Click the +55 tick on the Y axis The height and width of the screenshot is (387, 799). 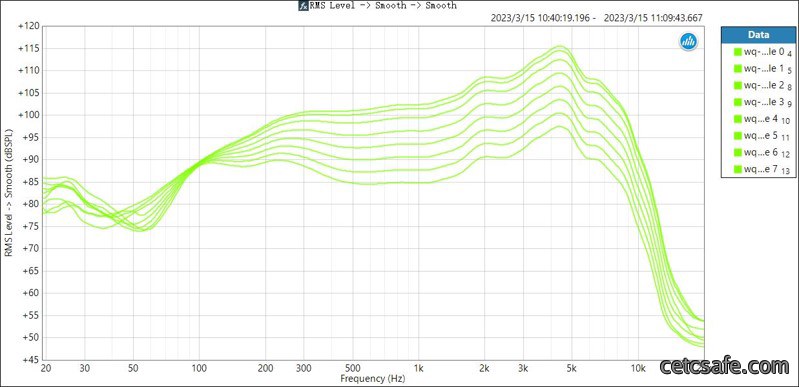30,315
